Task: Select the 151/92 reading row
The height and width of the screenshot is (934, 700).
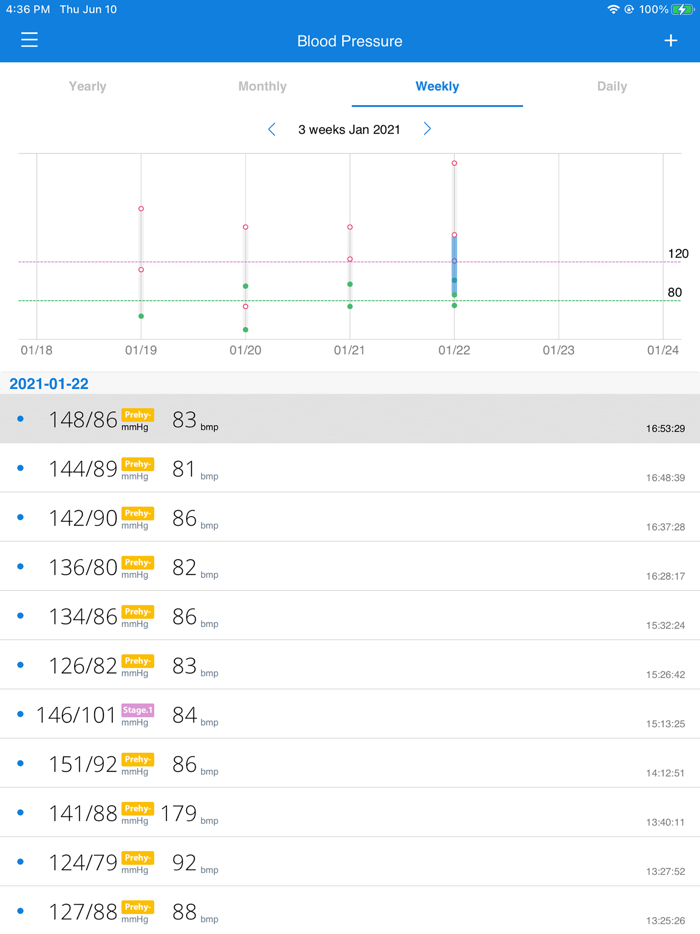Action: pos(350,764)
